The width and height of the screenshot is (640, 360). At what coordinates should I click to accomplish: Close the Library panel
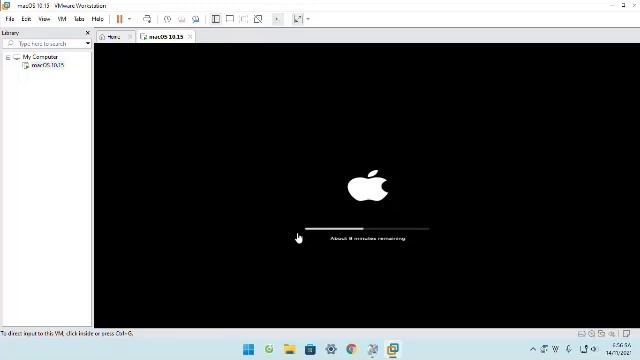(87, 33)
